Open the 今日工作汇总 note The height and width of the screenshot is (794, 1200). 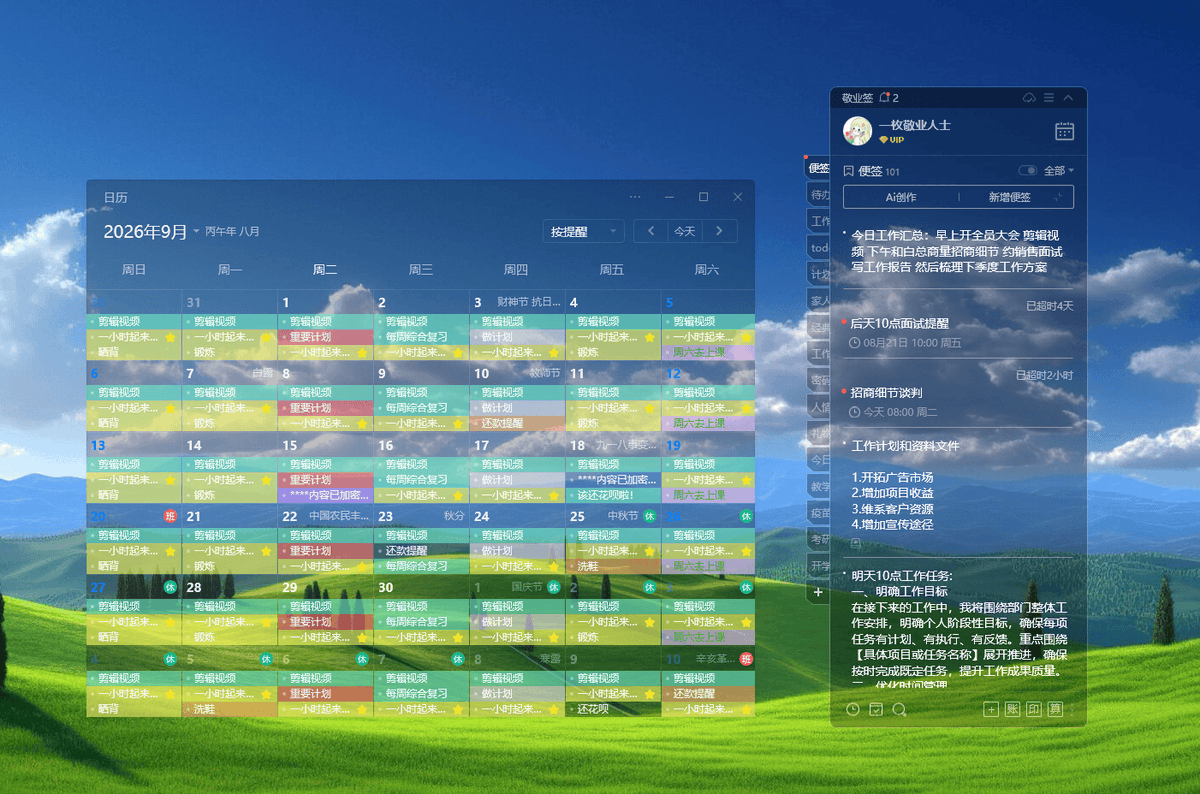(x=957, y=251)
